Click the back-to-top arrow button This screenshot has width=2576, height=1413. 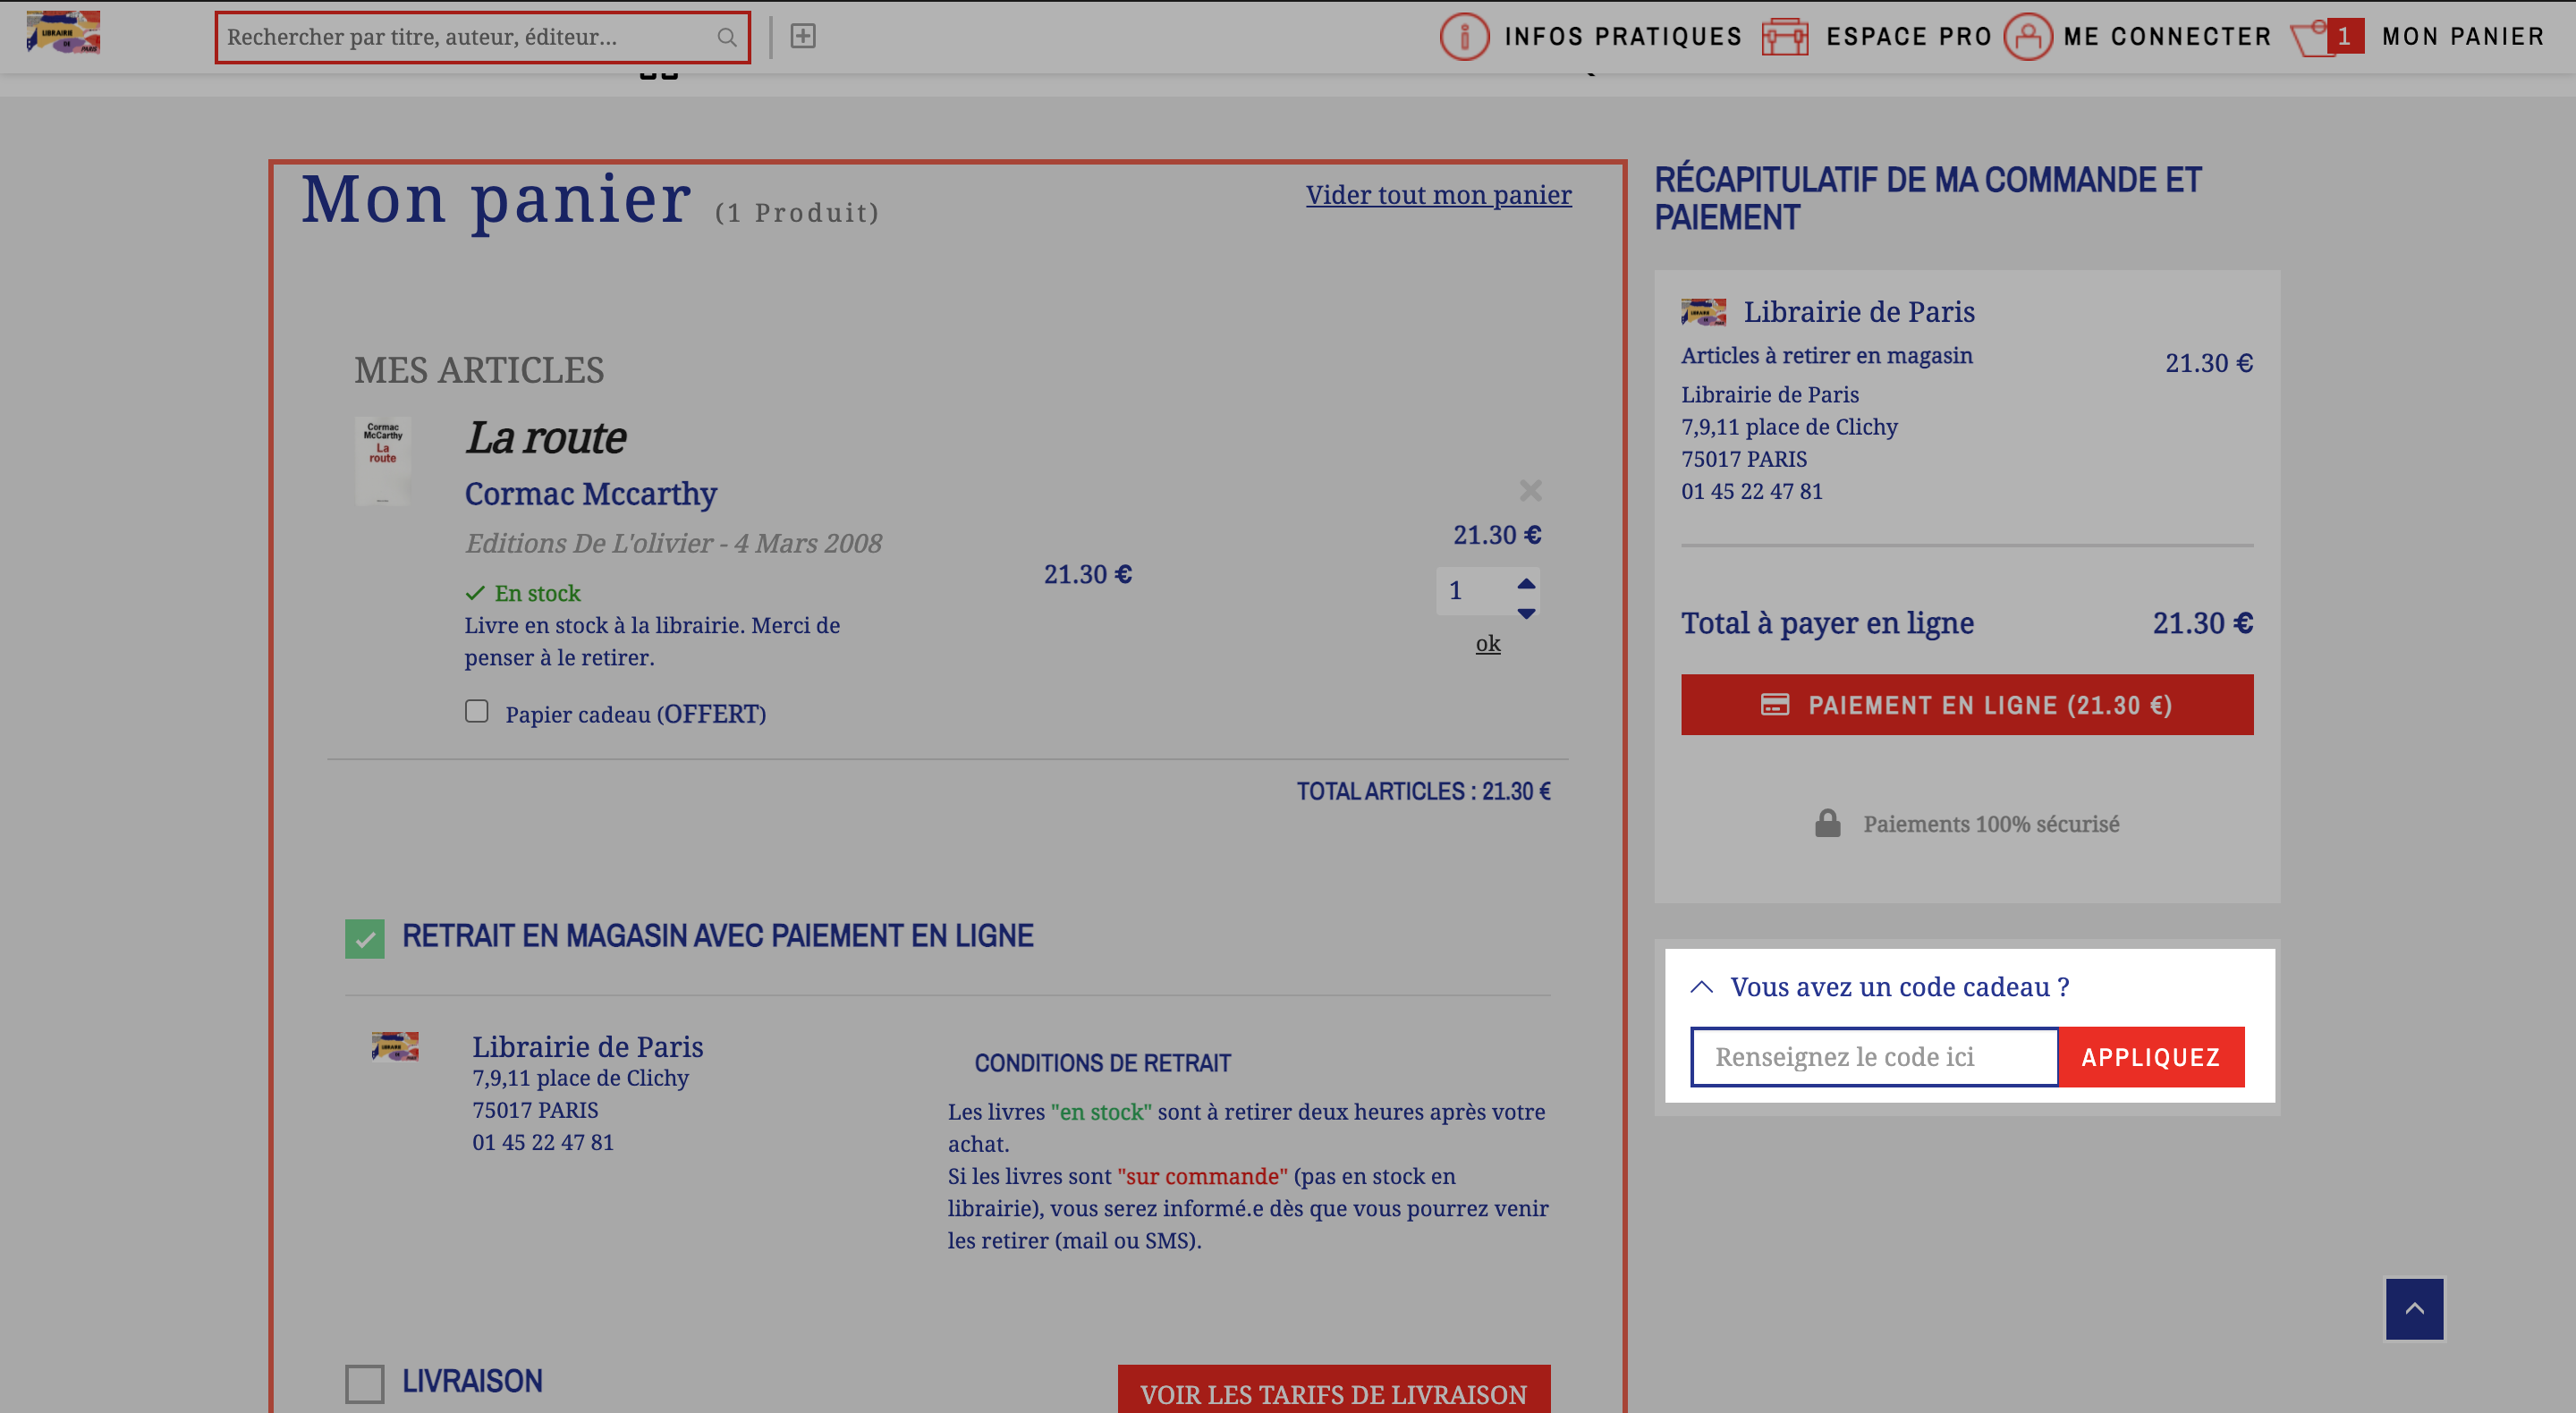point(2414,1308)
